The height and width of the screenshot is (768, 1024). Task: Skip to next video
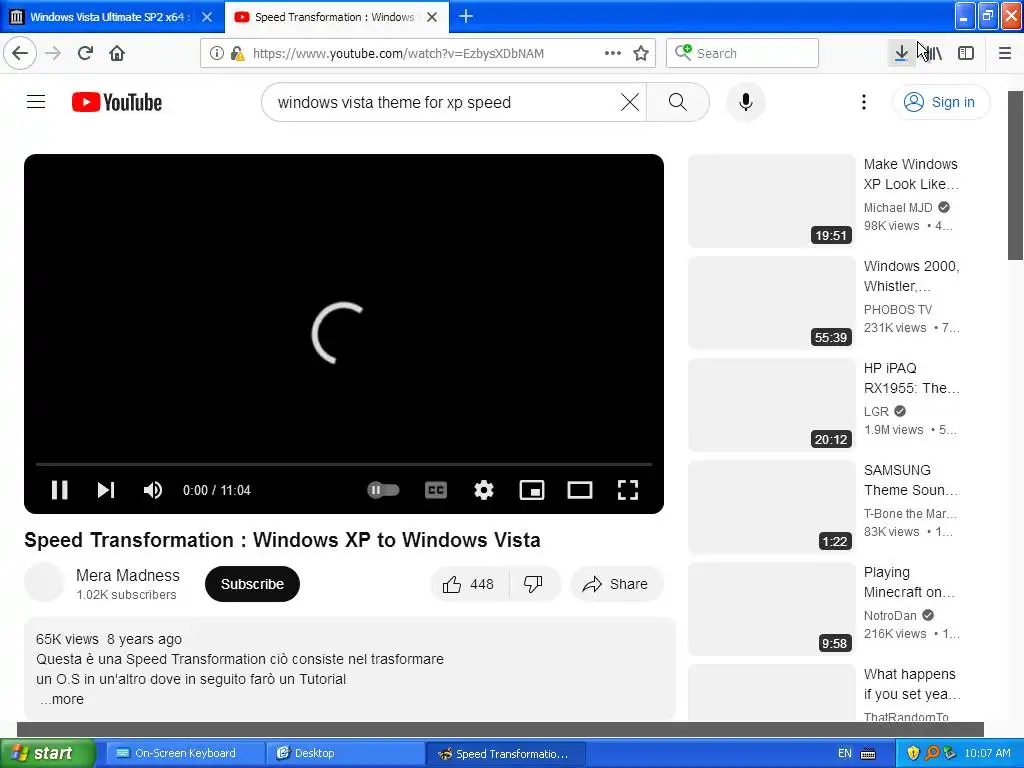tap(106, 490)
